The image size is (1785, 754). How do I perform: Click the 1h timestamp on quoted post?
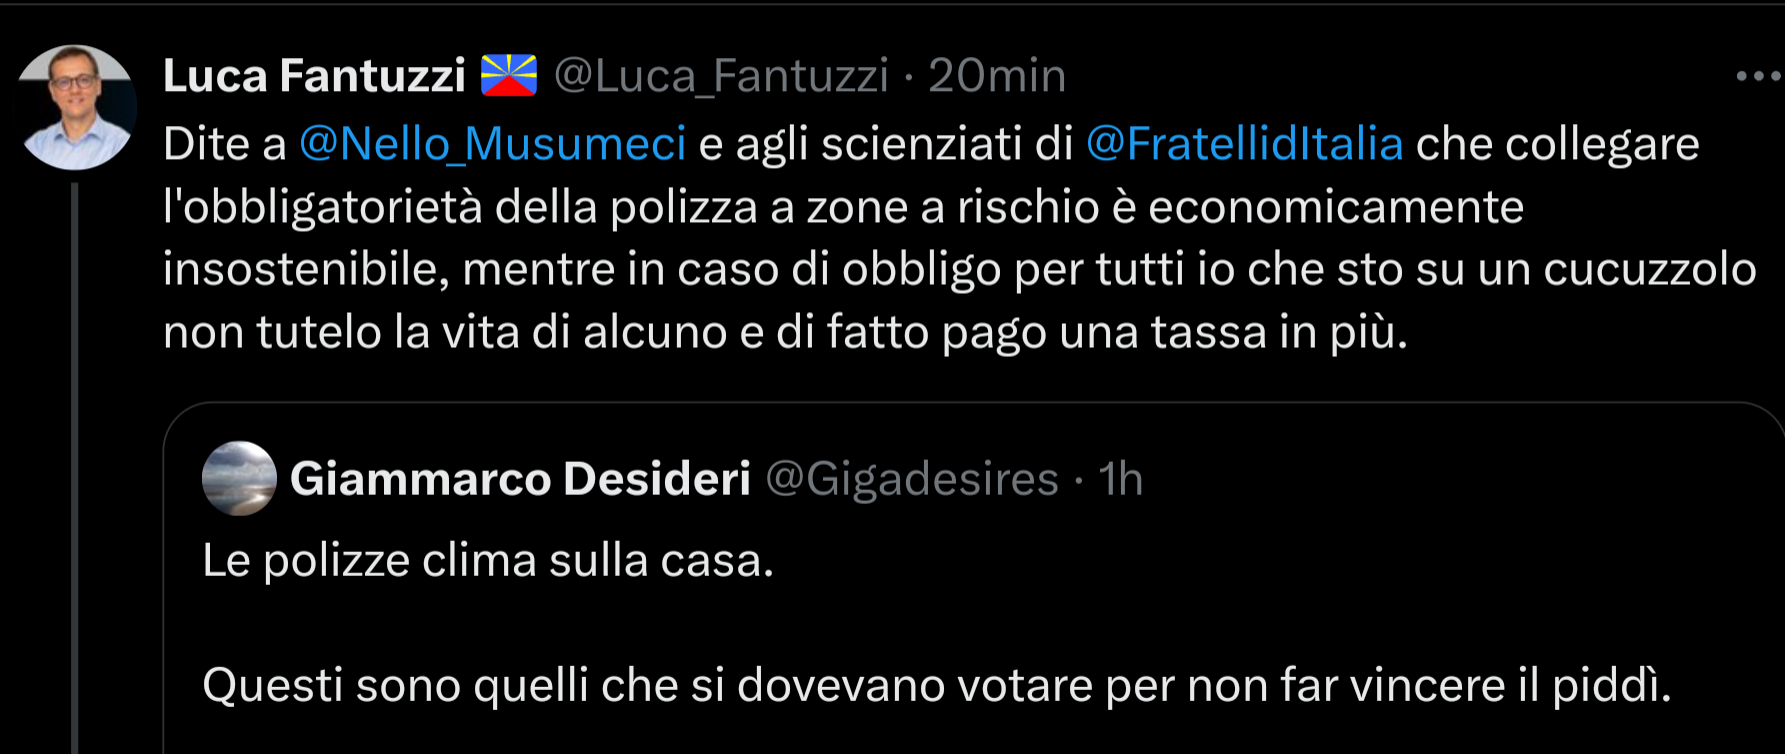(x=1120, y=479)
